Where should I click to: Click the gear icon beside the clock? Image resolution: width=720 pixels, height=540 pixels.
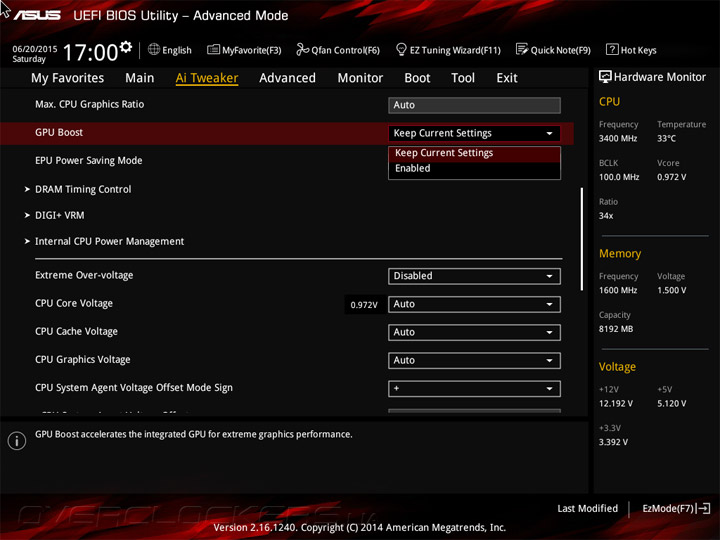pos(126,47)
